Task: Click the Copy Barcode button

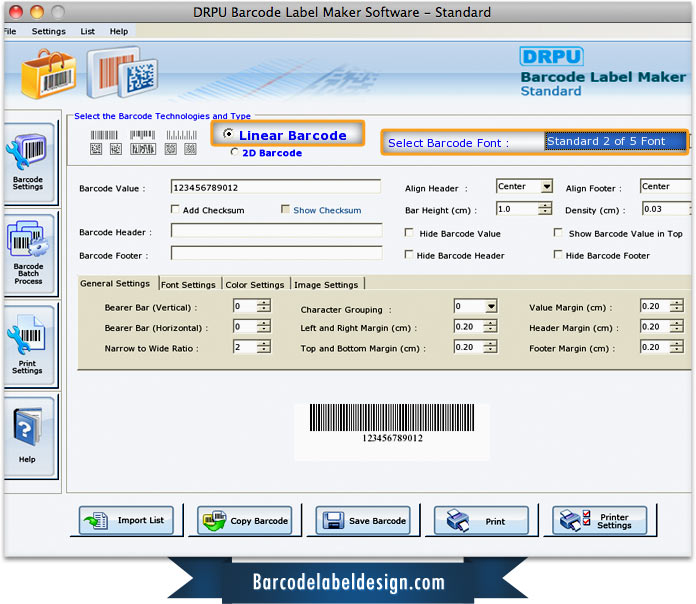Action: [x=245, y=520]
